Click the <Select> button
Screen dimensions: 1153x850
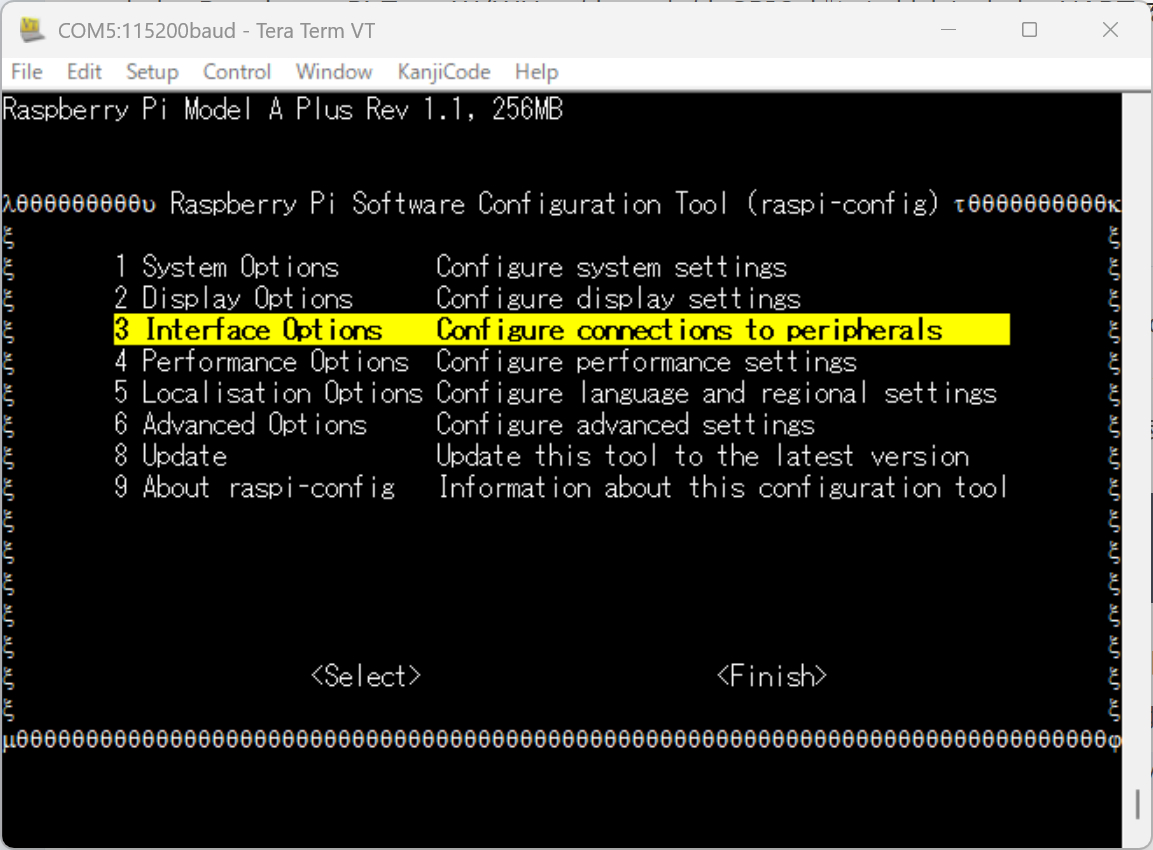click(x=366, y=676)
